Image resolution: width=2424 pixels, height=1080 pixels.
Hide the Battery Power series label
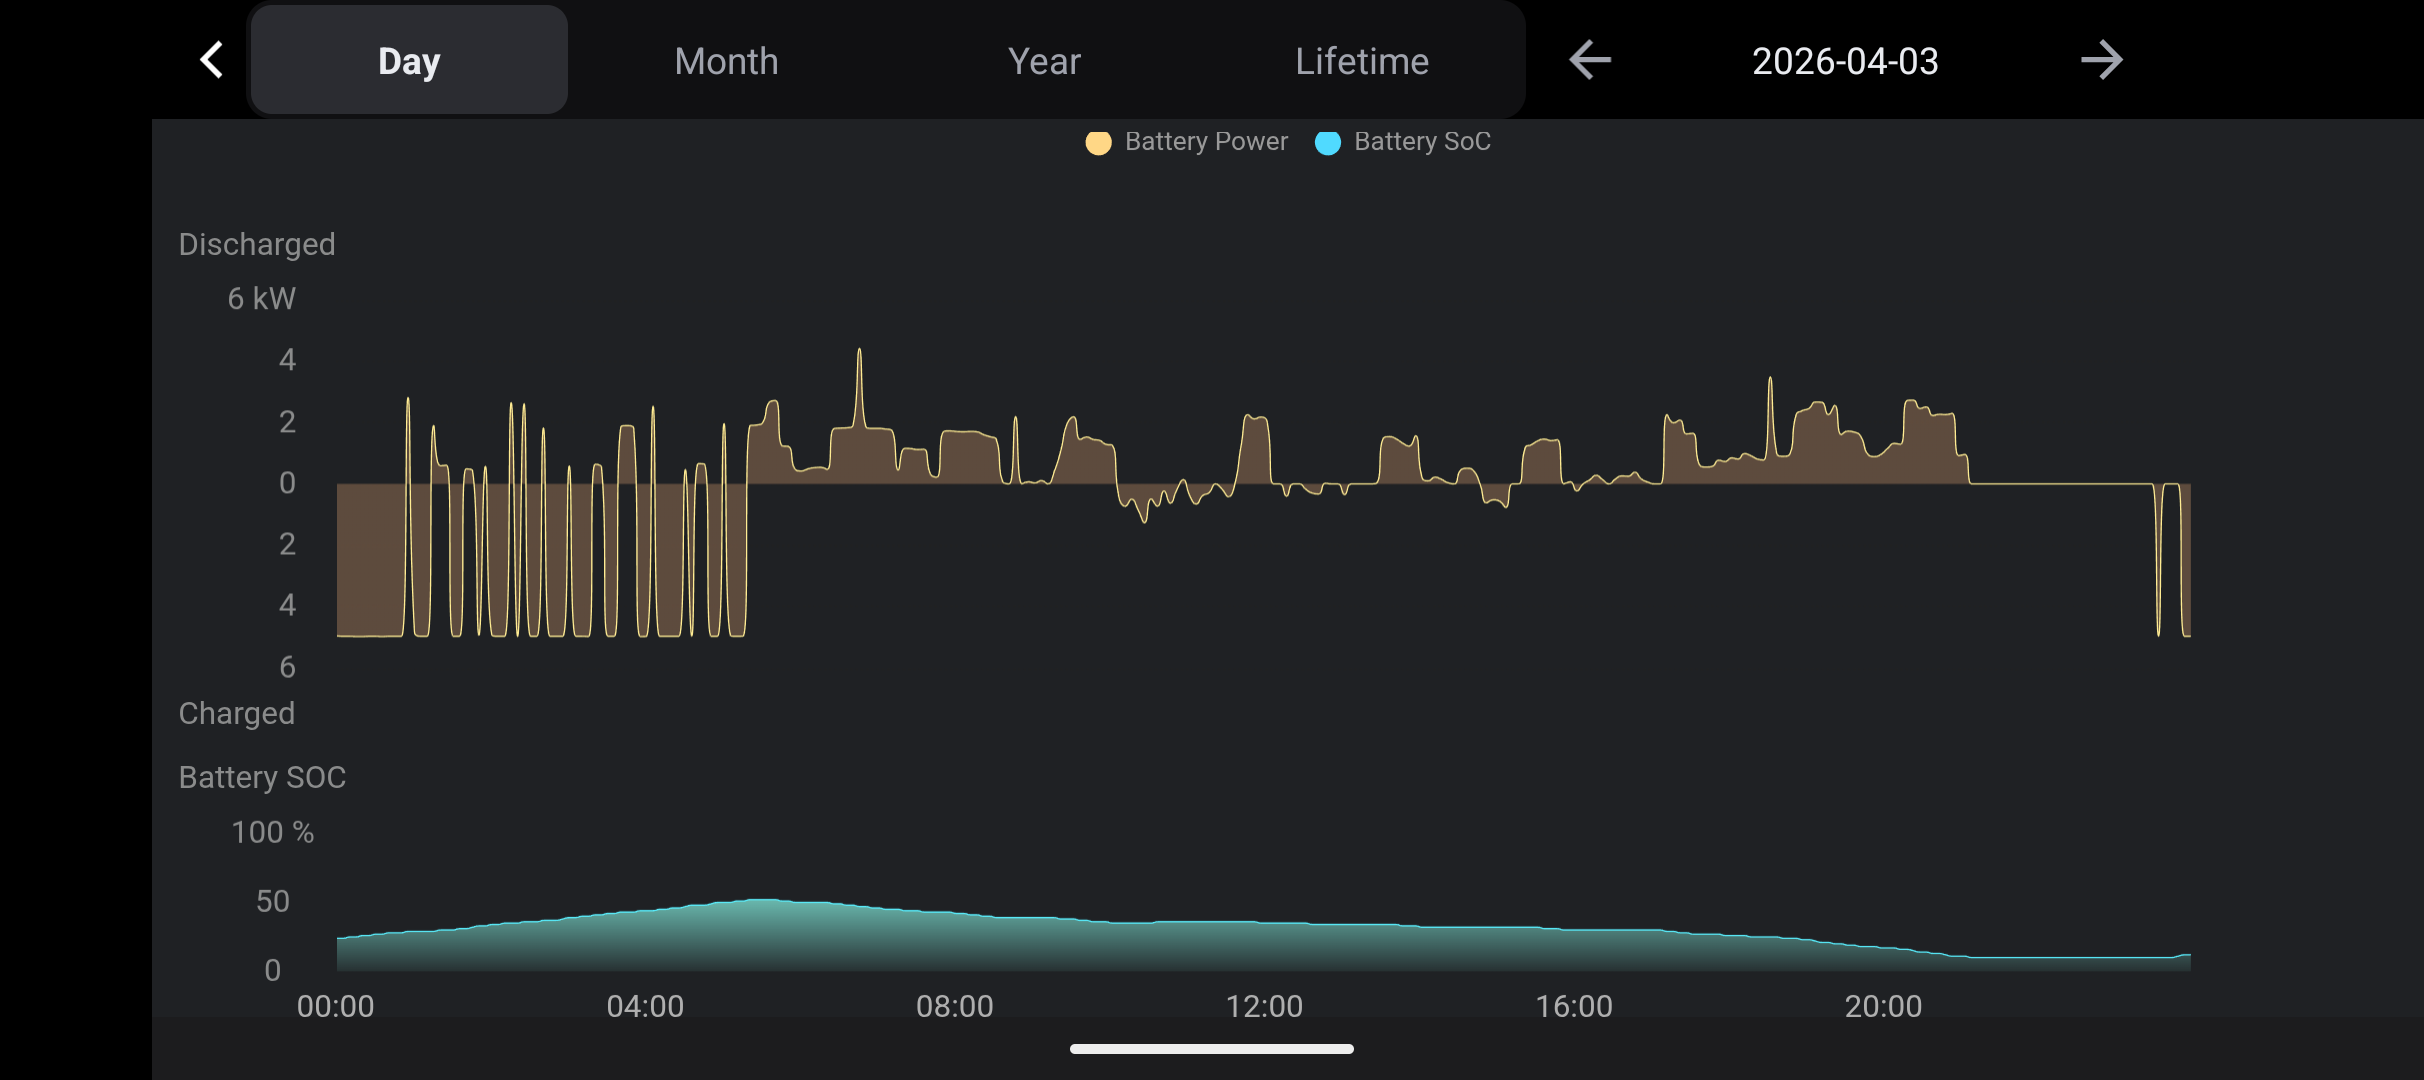pyautogui.click(x=1206, y=142)
